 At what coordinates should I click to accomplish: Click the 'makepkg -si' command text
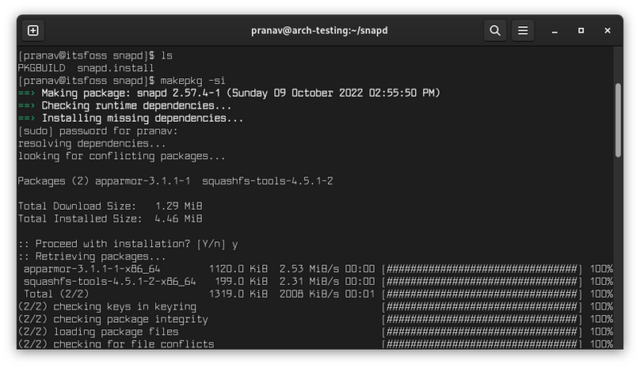192,81
